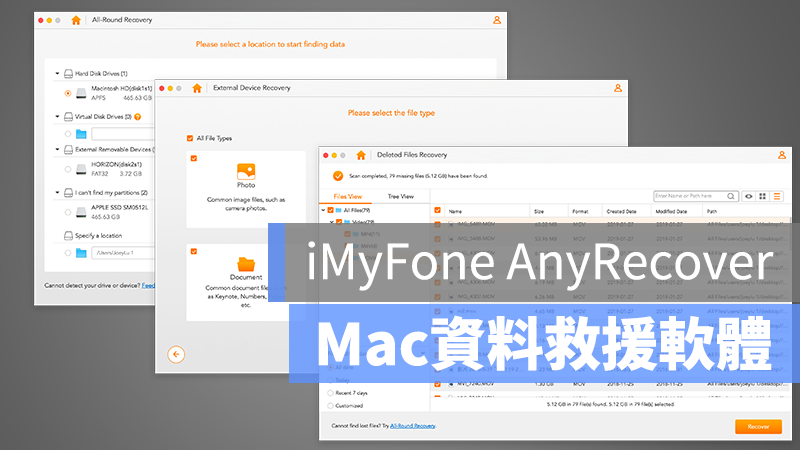Open user account icon in External Device Recovery window
The height and width of the screenshot is (450, 800).
click(618, 88)
